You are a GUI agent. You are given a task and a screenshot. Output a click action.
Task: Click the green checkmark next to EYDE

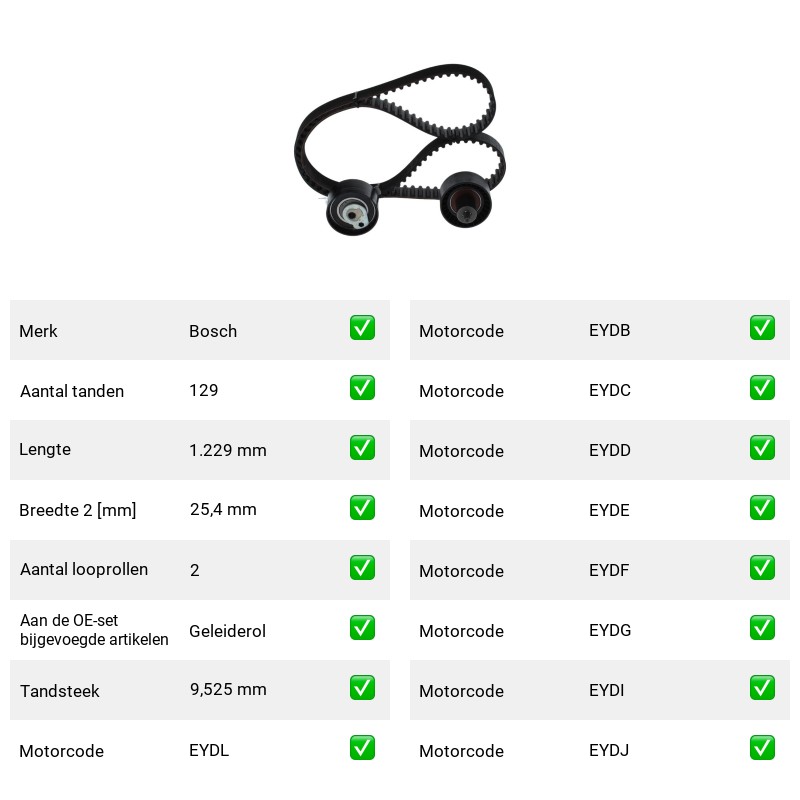(762, 508)
